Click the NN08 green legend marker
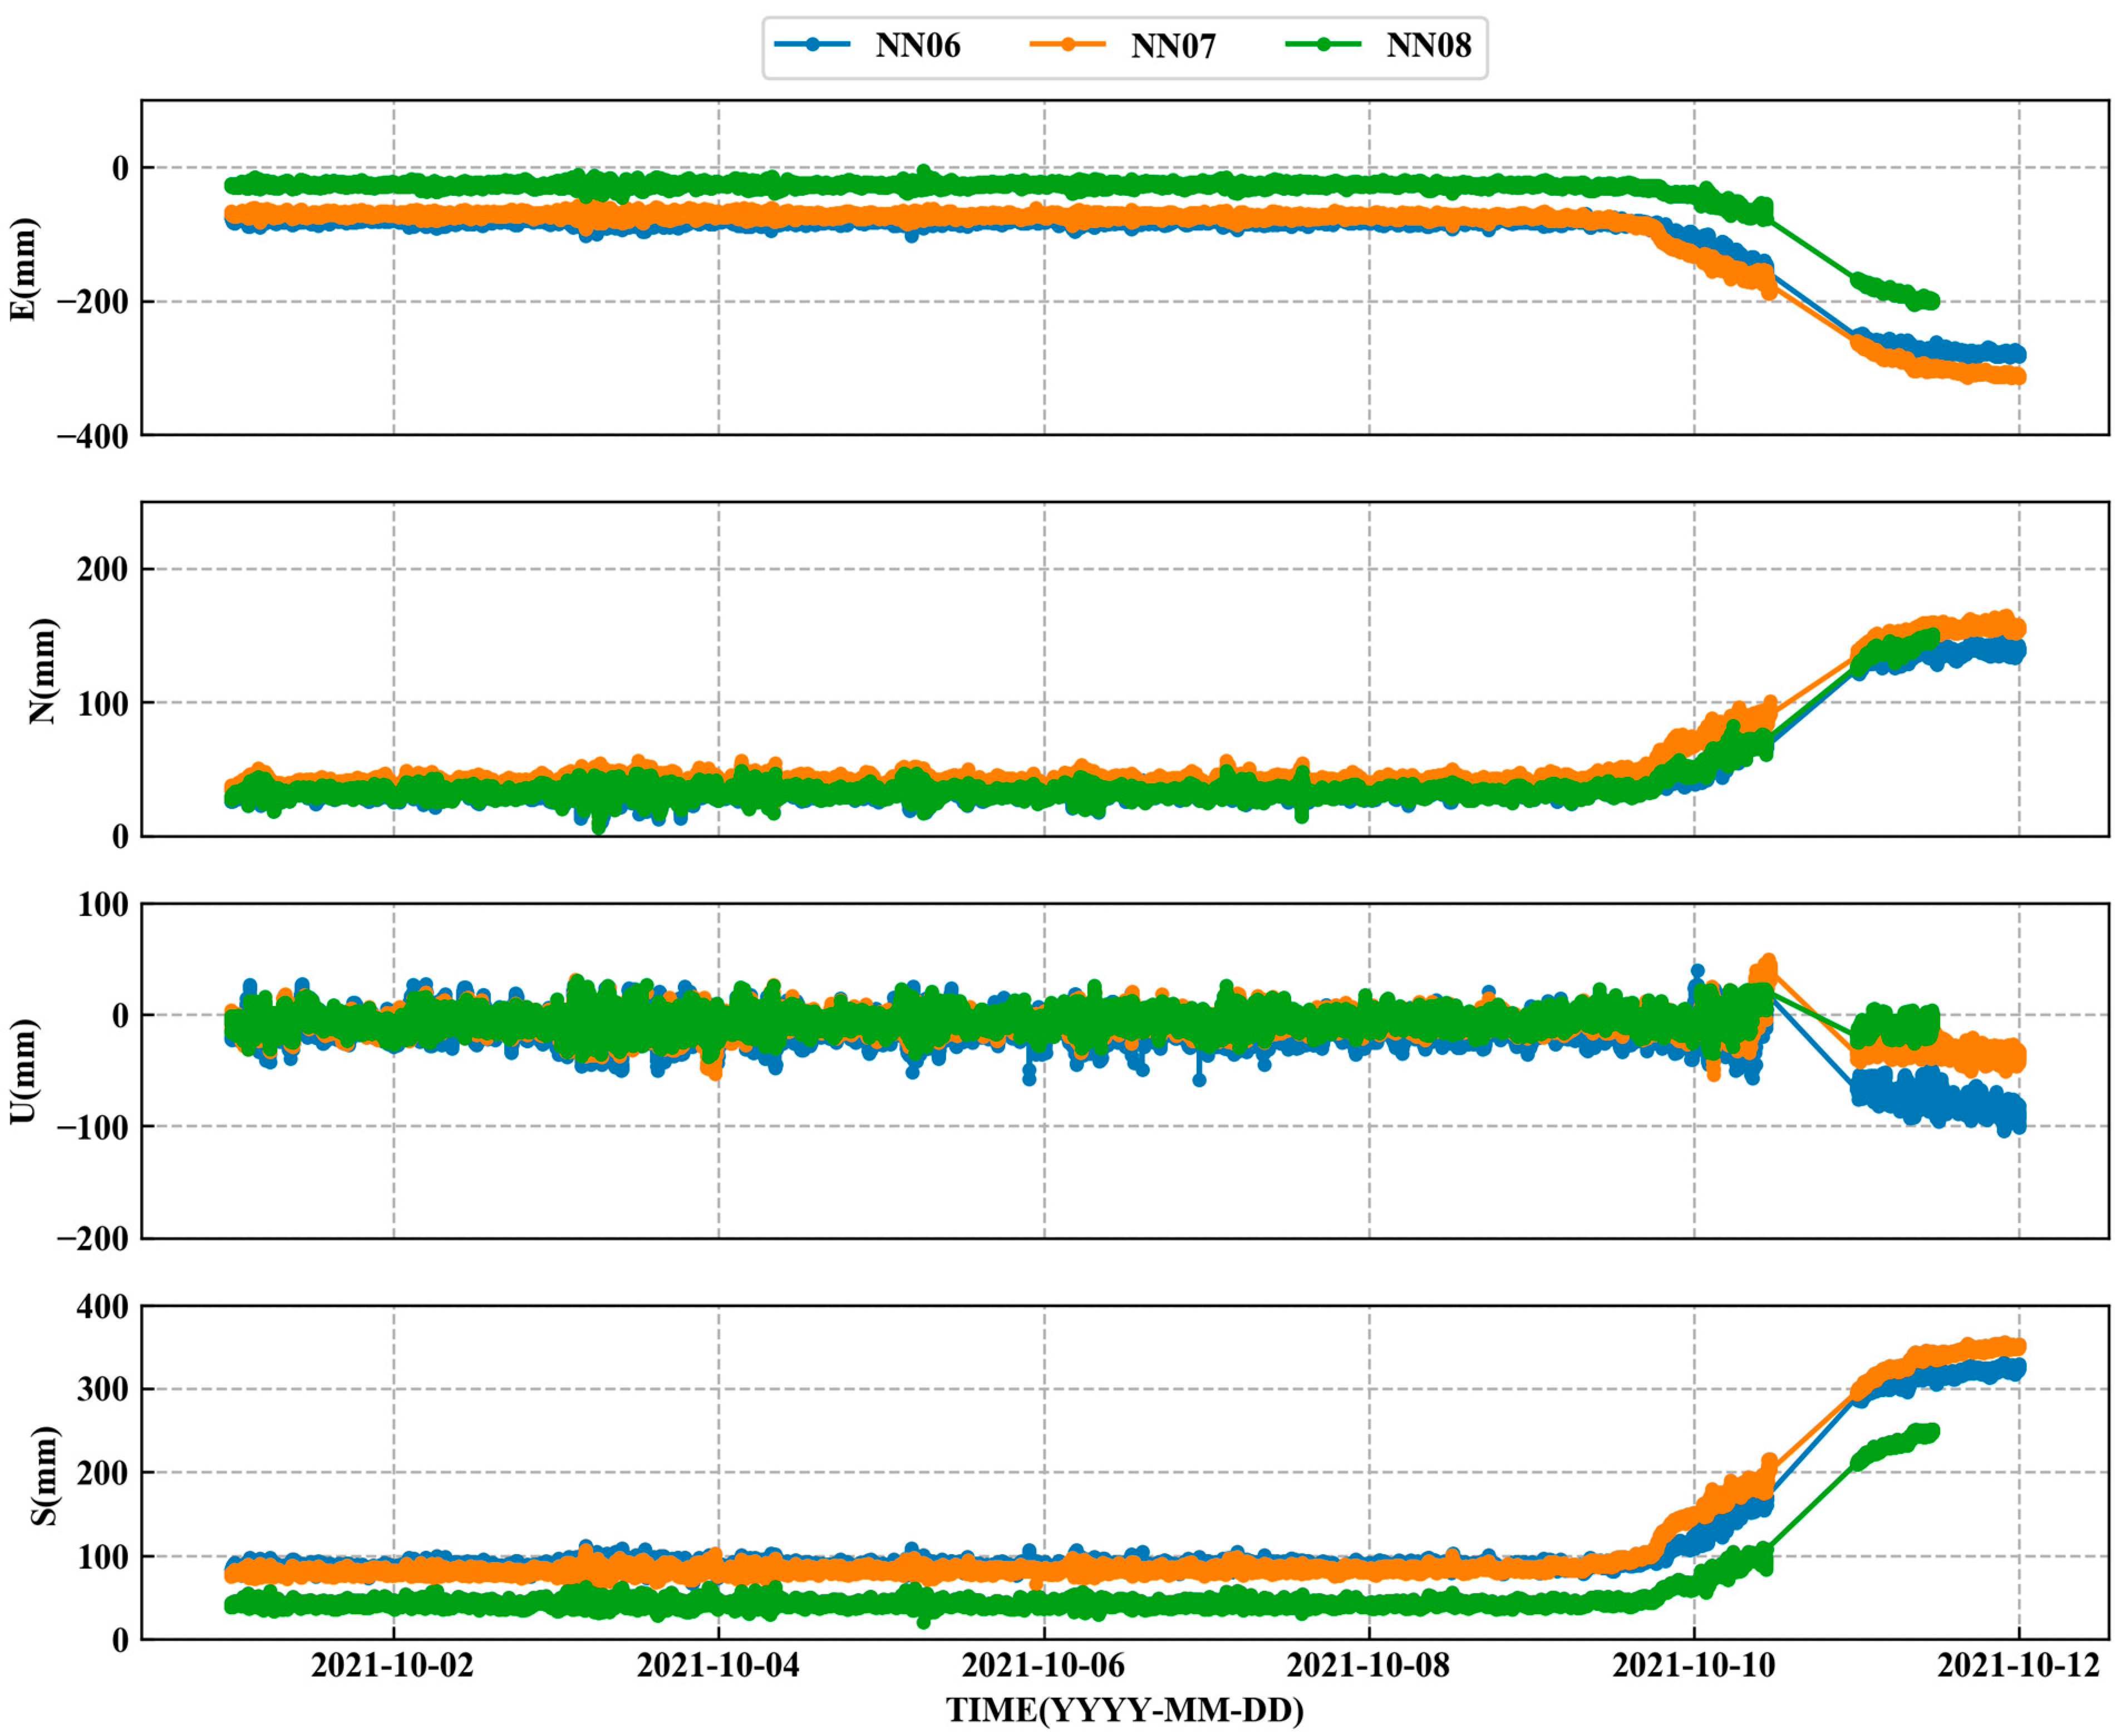Viewport: 2121px width, 1736px height. pyautogui.click(x=1323, y=45)
